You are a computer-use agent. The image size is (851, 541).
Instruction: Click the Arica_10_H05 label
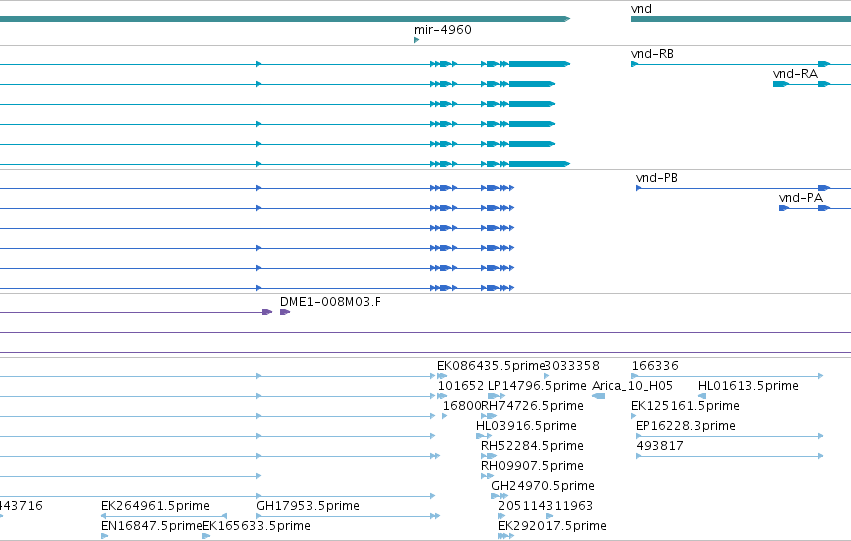click(632, 386)
